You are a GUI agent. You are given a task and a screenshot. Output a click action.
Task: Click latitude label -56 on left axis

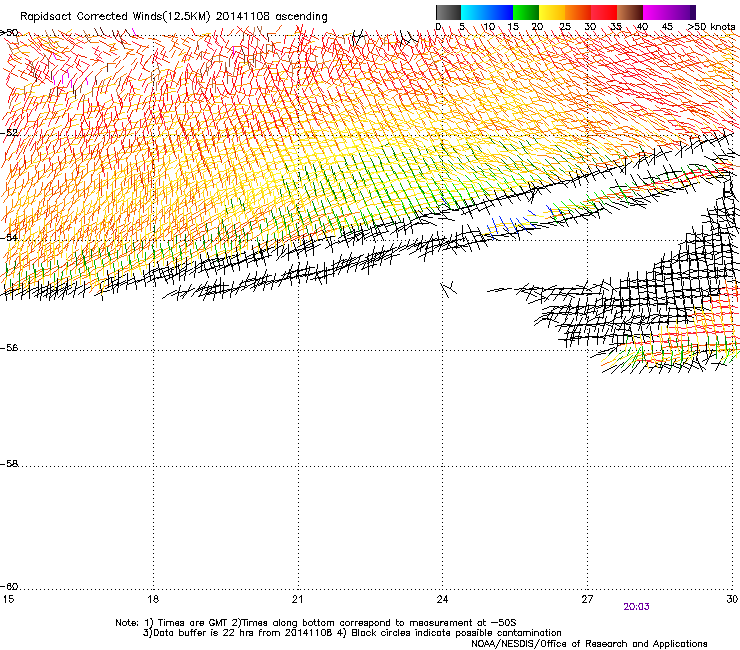click(9, 348)
